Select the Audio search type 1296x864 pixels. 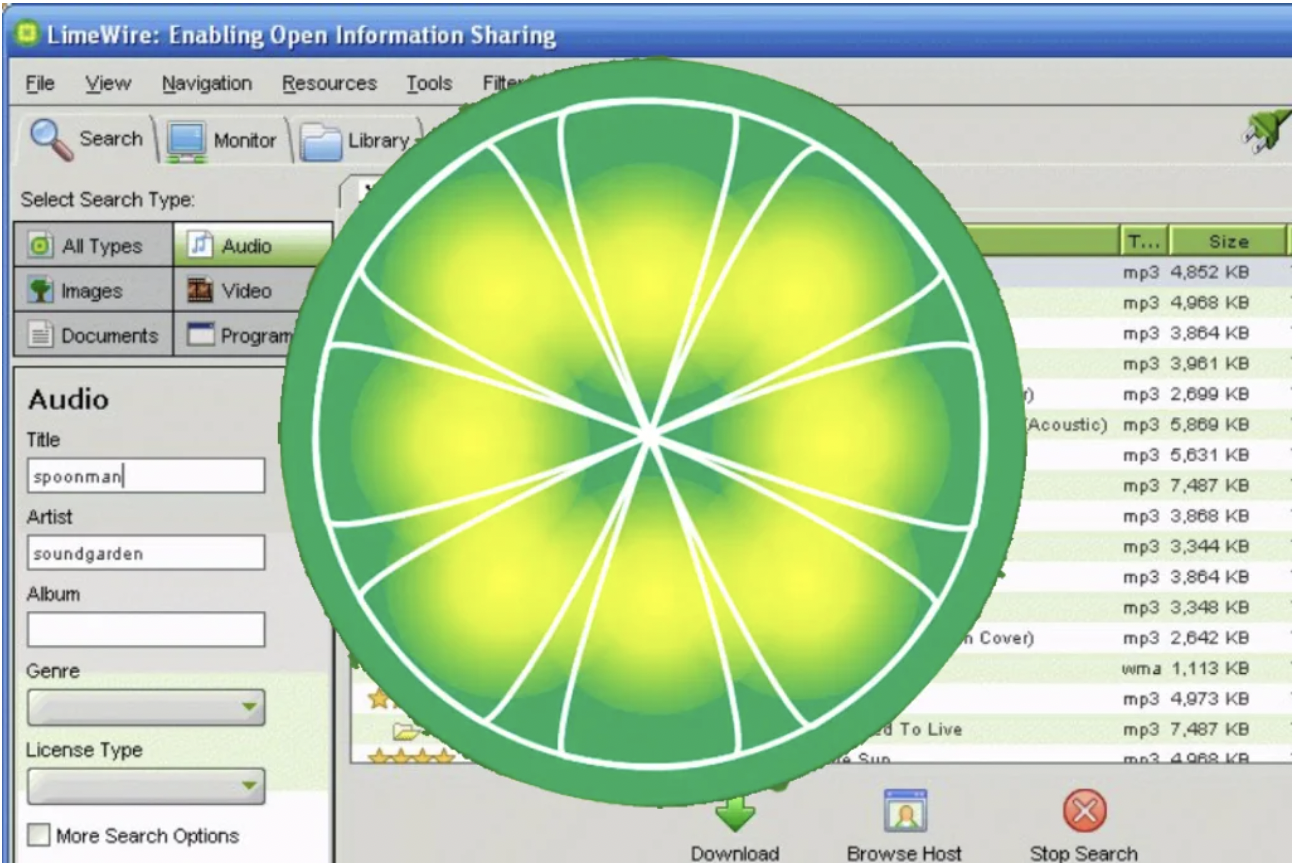pyautogui.click(x=252, y=246)
